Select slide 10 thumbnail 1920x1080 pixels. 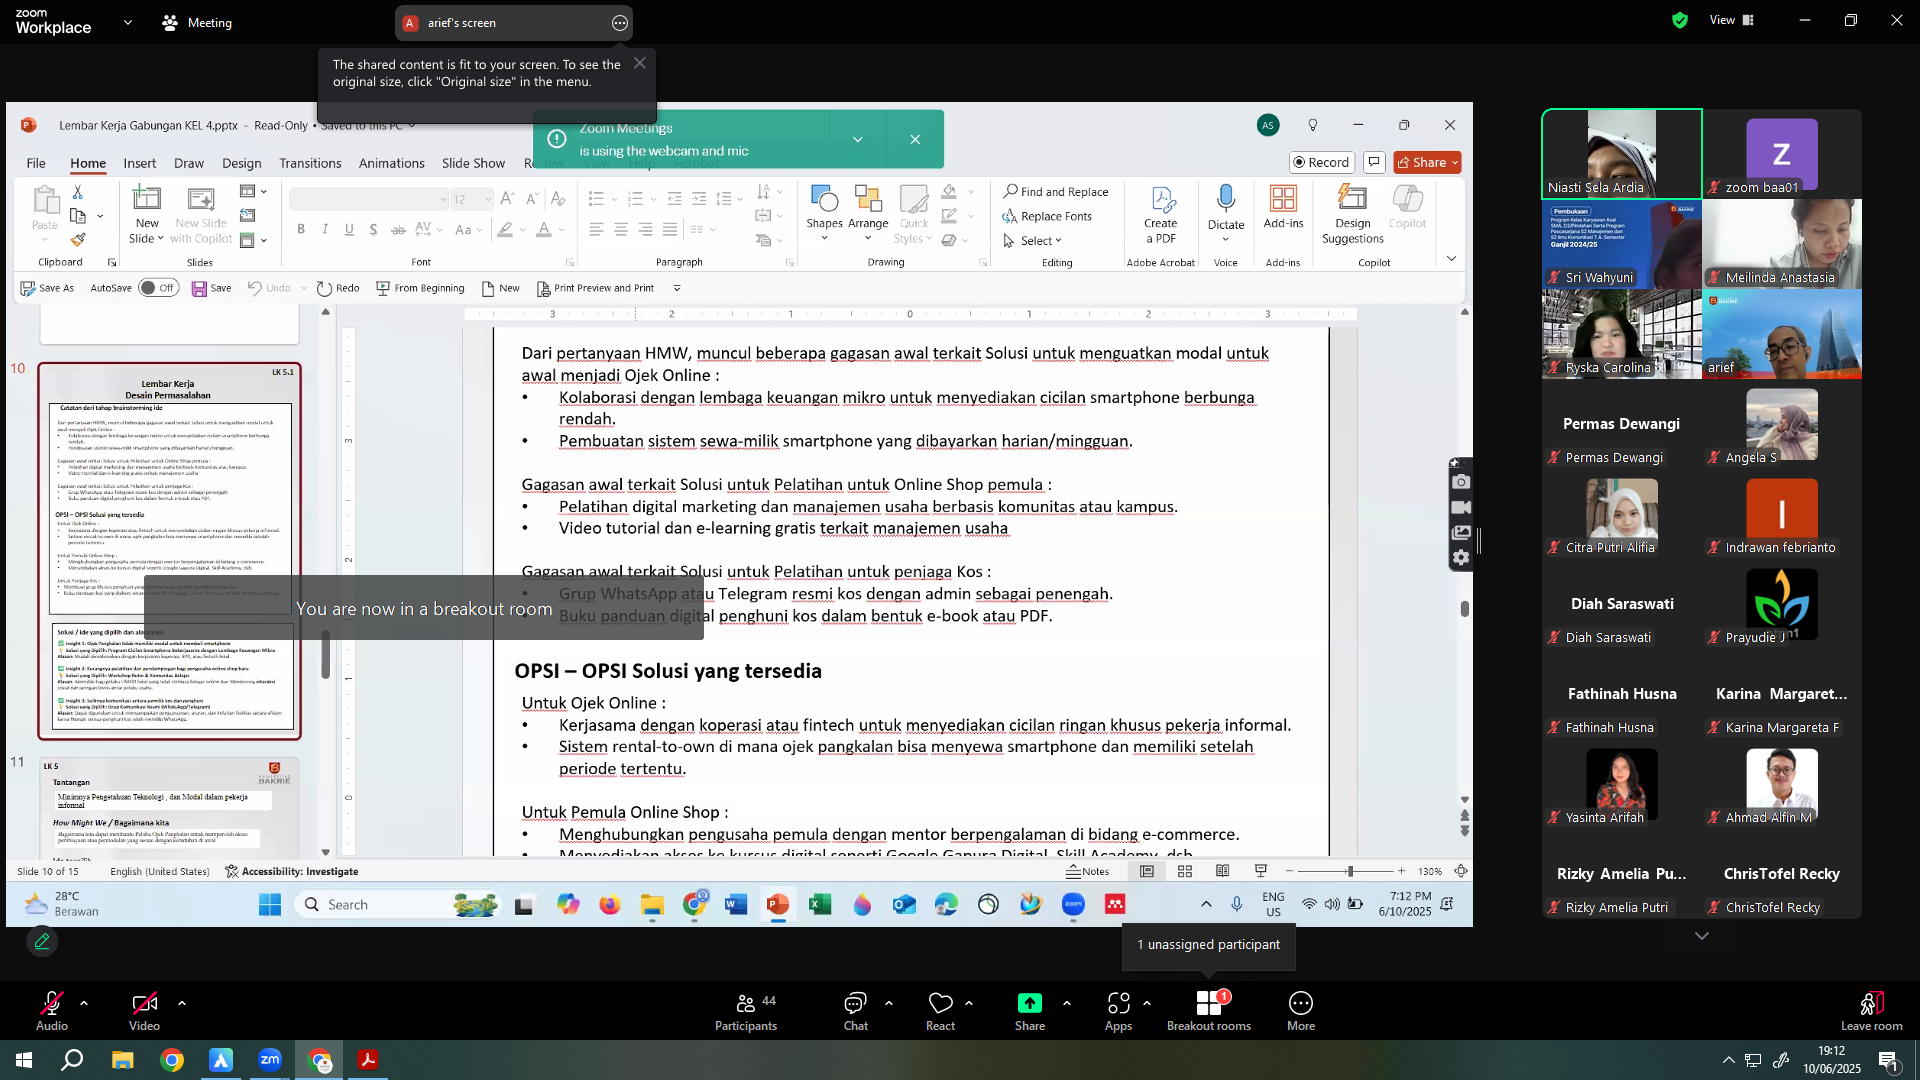point(169,551)
